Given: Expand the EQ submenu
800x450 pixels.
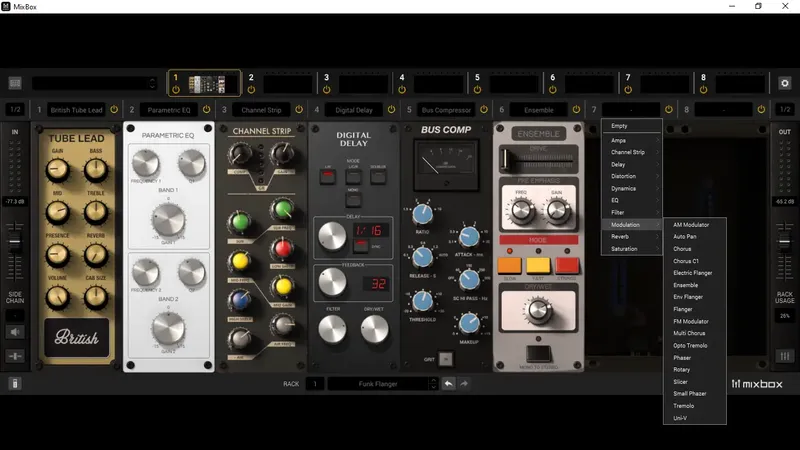Looking at the screenshot, I should [x=632, y=201].
